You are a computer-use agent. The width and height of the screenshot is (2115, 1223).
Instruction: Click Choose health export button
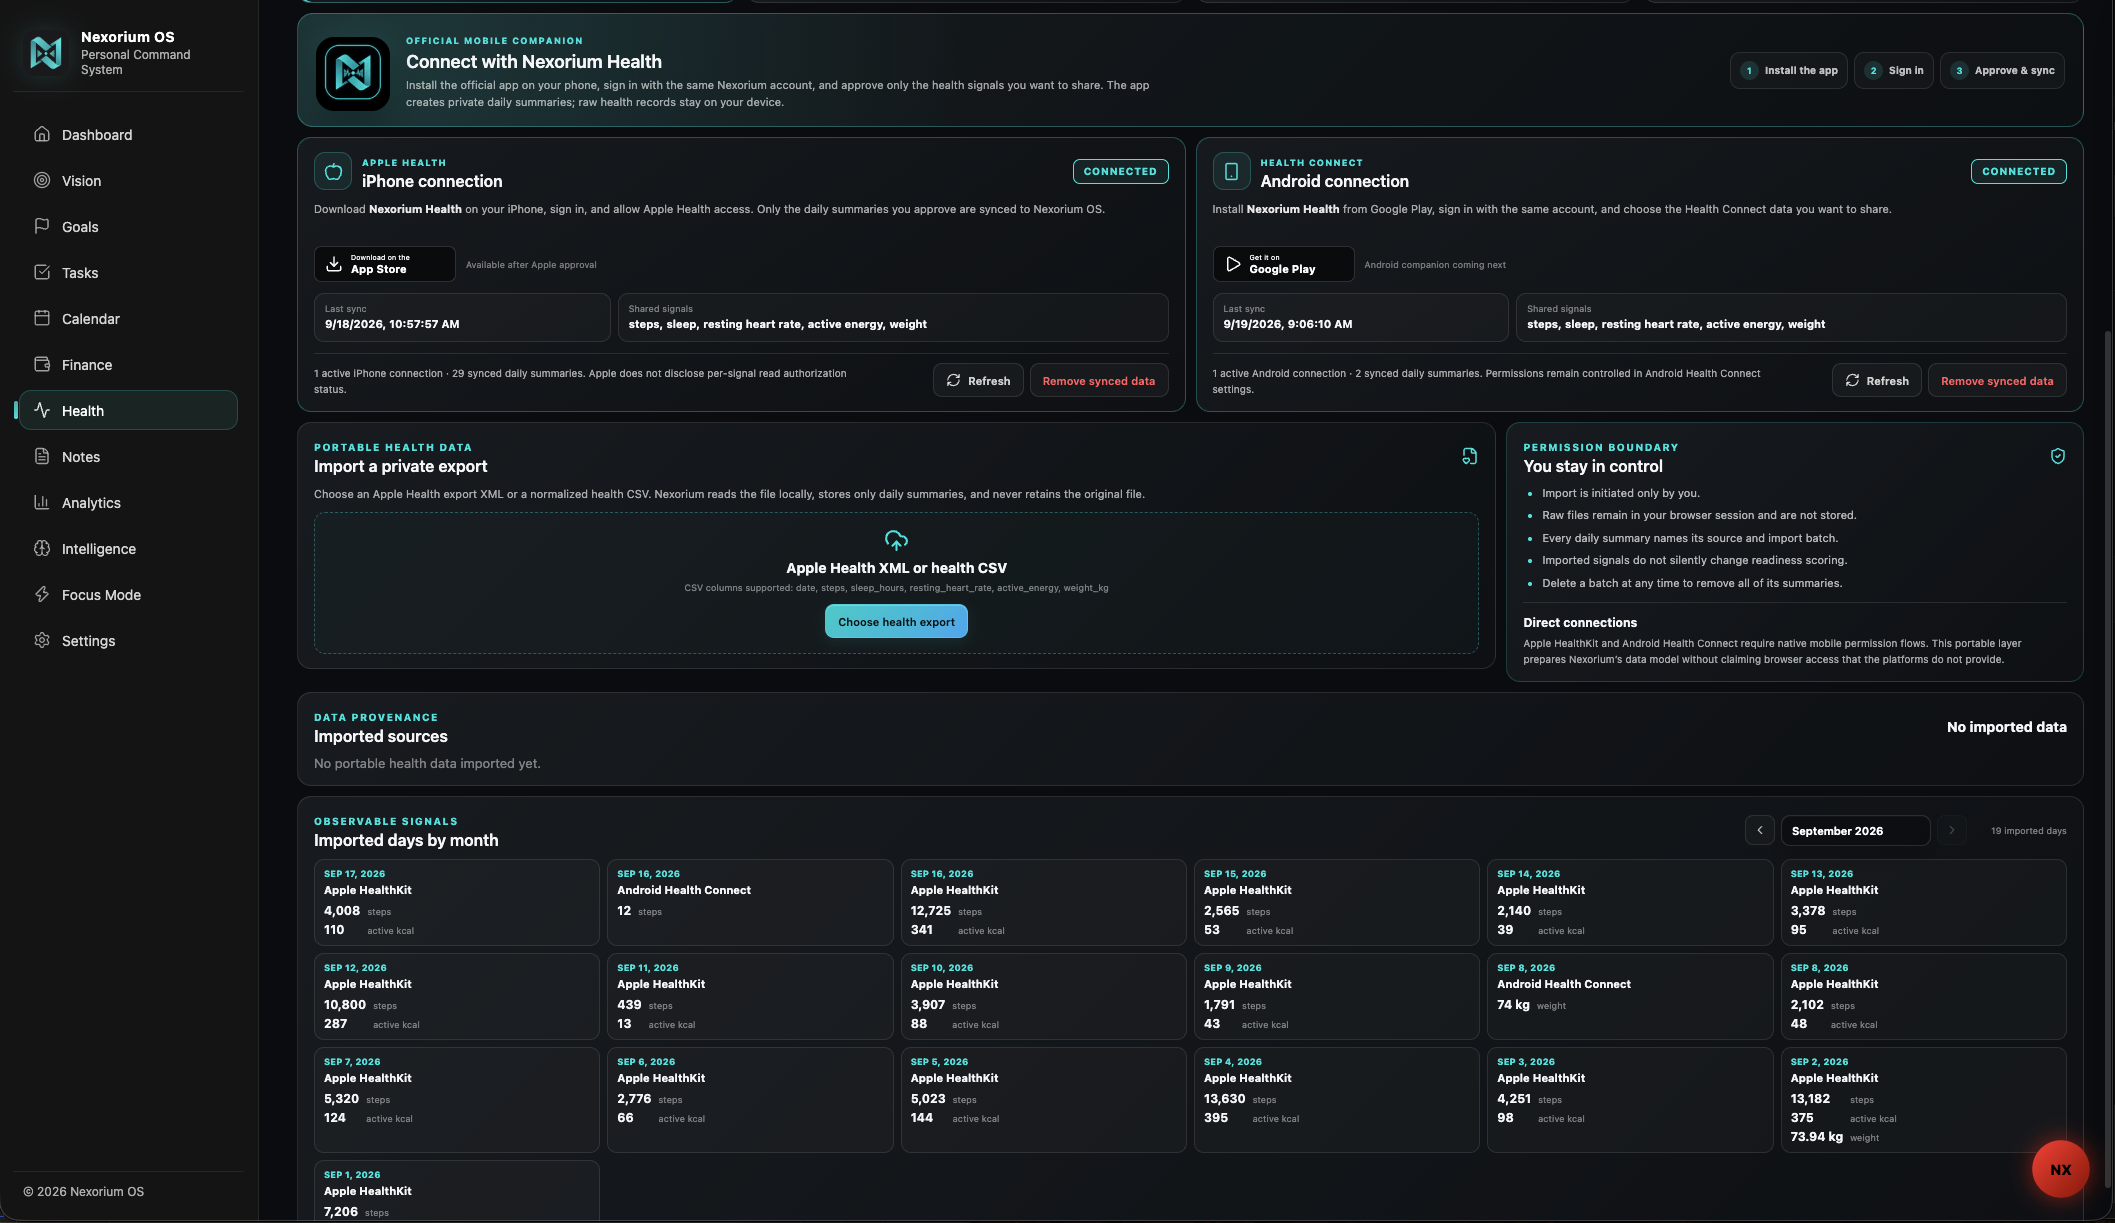pos(896,621)
